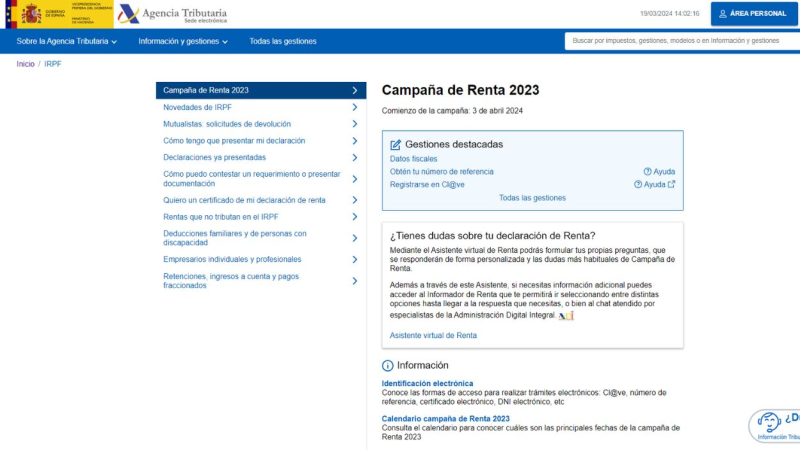
Task: Expand Rentas que no tributan en el IRPF
Action: [x=355, y=216]
